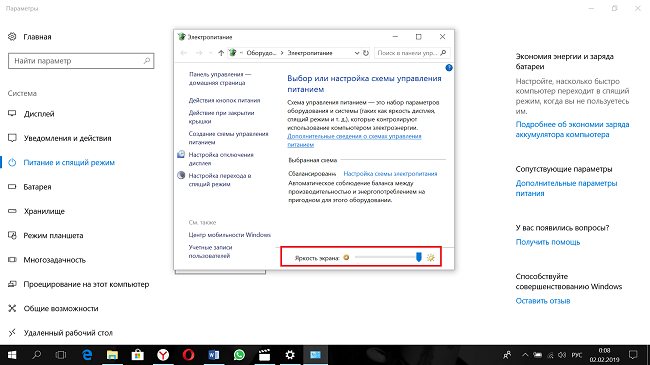The image size is (650, 365).
Task: Open Действия кнопок питания link
Action: (x=224, y=100)
